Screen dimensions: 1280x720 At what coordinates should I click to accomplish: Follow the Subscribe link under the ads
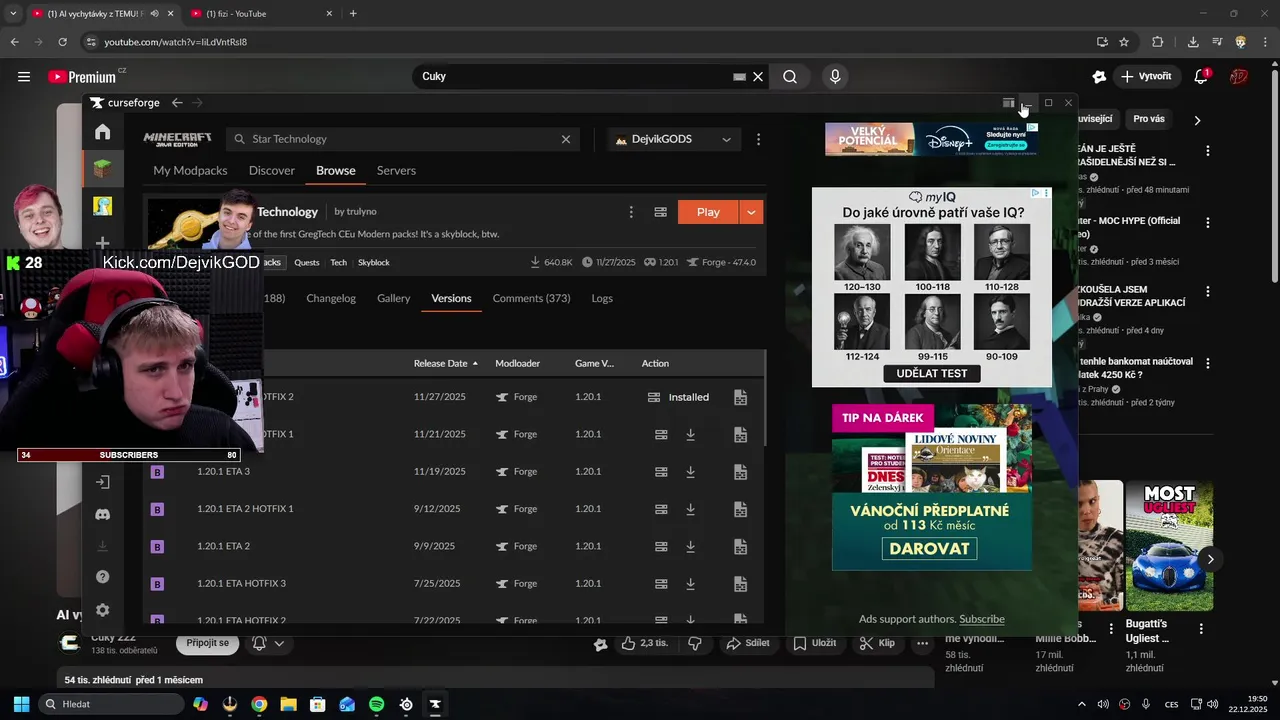[982, 619]
